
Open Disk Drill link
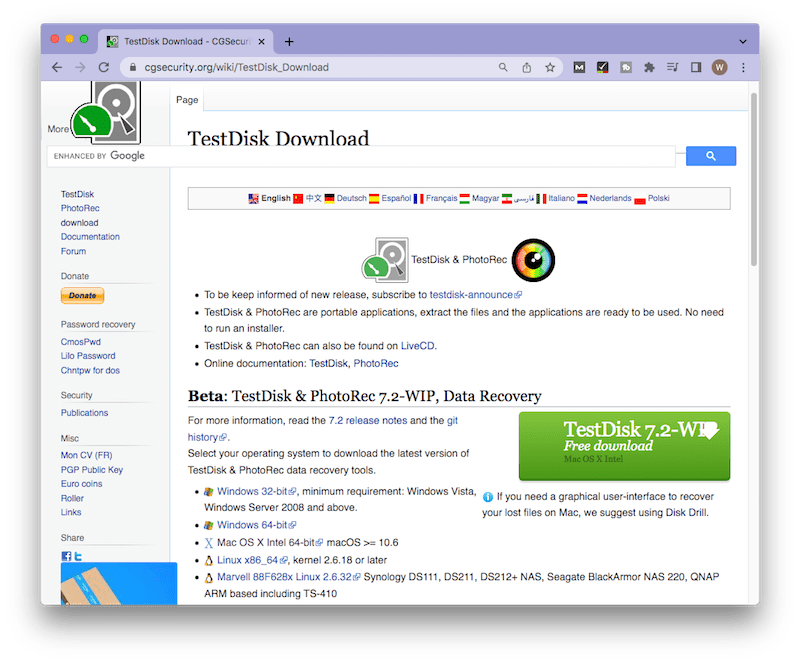686,512
